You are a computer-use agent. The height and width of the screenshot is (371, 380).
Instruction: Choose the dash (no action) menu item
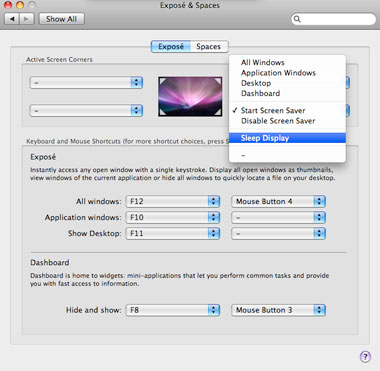[287, 155]
